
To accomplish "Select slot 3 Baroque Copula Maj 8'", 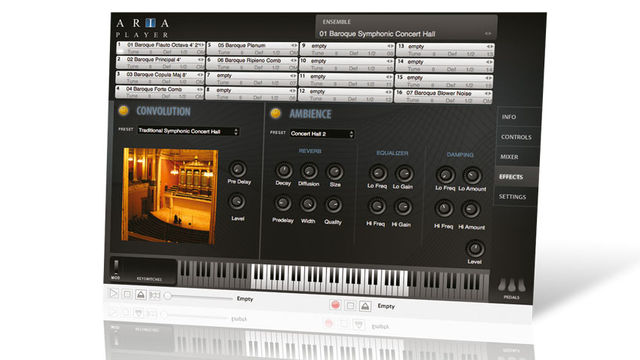I will 160,78.
